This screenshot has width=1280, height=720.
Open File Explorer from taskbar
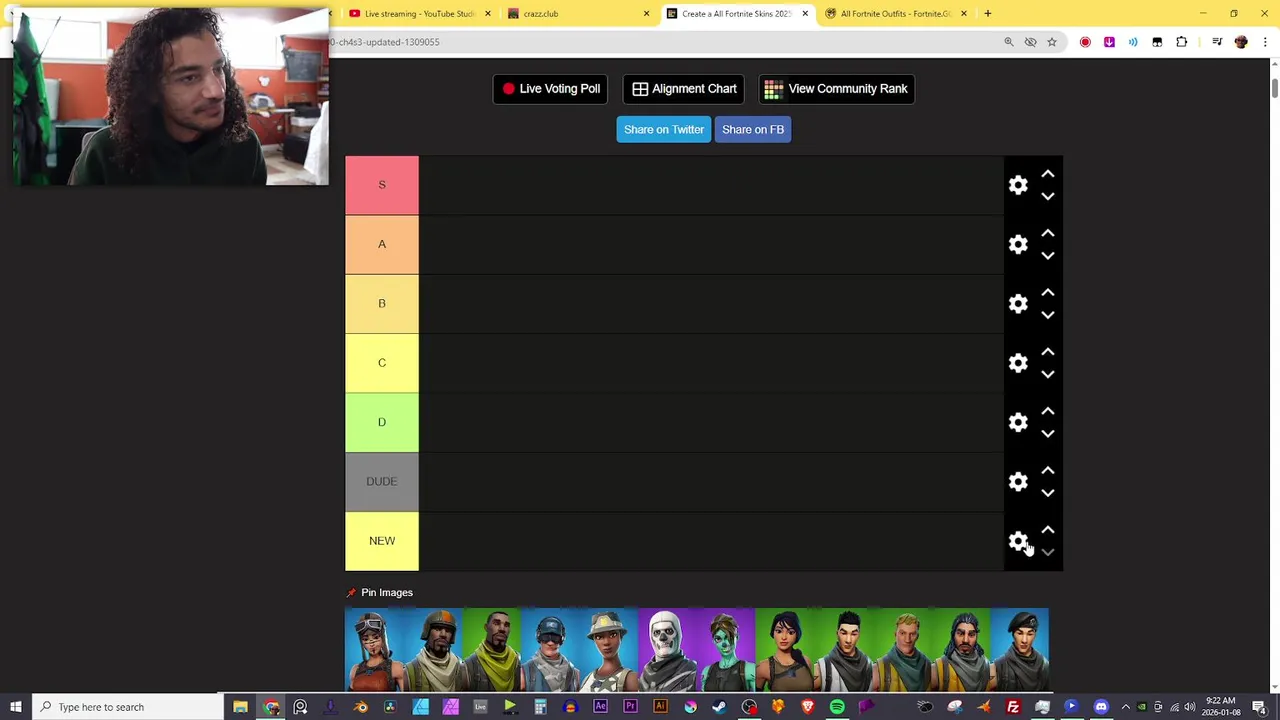coord(240,707)
